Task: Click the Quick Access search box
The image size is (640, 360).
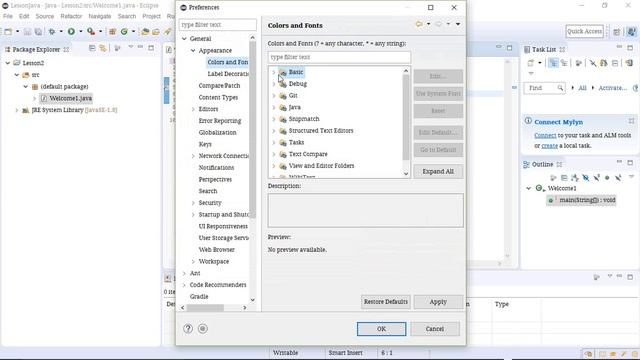Action: coord(584,31)
